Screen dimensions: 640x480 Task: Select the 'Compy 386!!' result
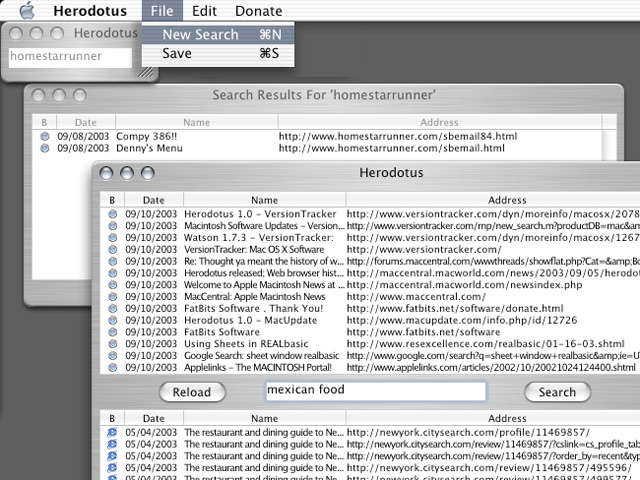coord(147,136)
